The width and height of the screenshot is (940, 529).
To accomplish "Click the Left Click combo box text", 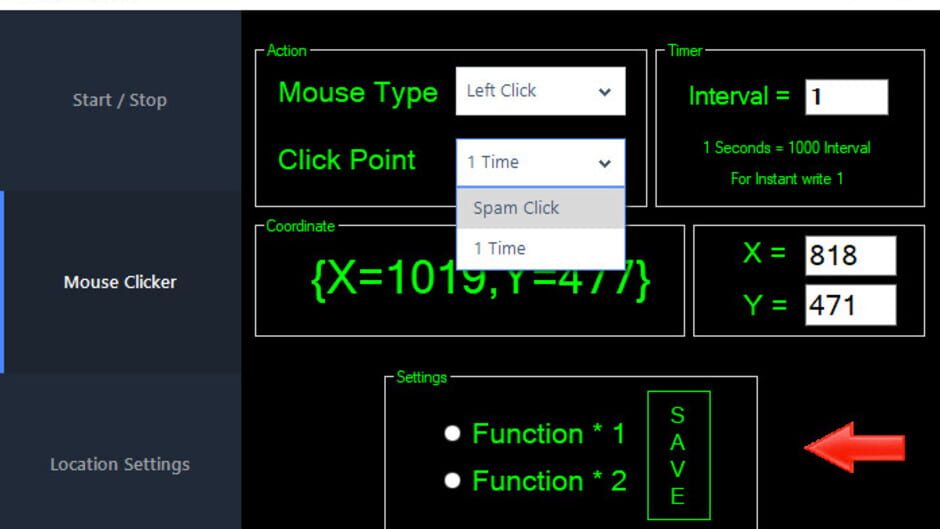I will 501,91.
